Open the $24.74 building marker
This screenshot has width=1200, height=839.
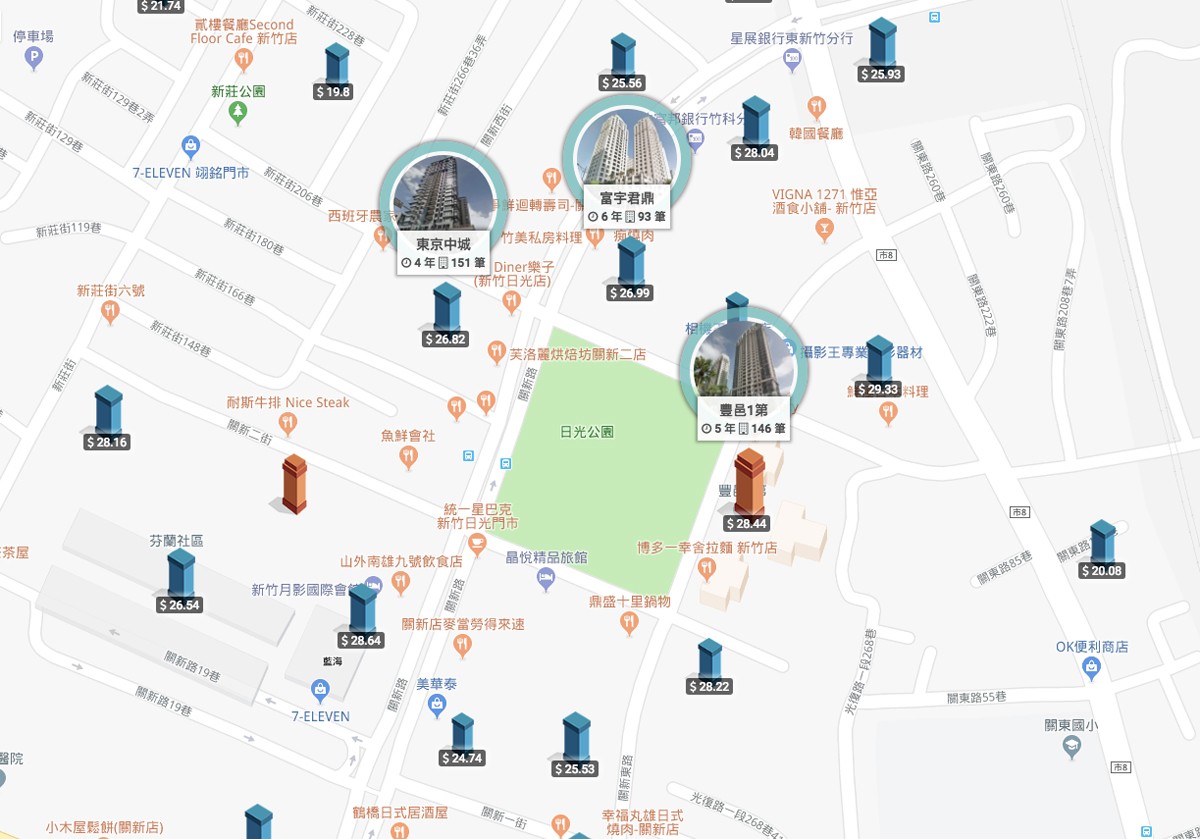(462, 740)
